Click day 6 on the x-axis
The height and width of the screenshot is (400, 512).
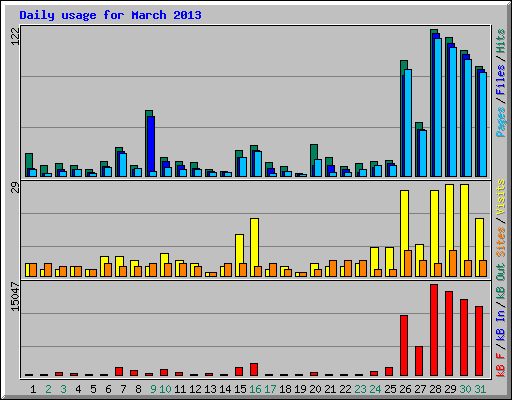click(108, 389)
